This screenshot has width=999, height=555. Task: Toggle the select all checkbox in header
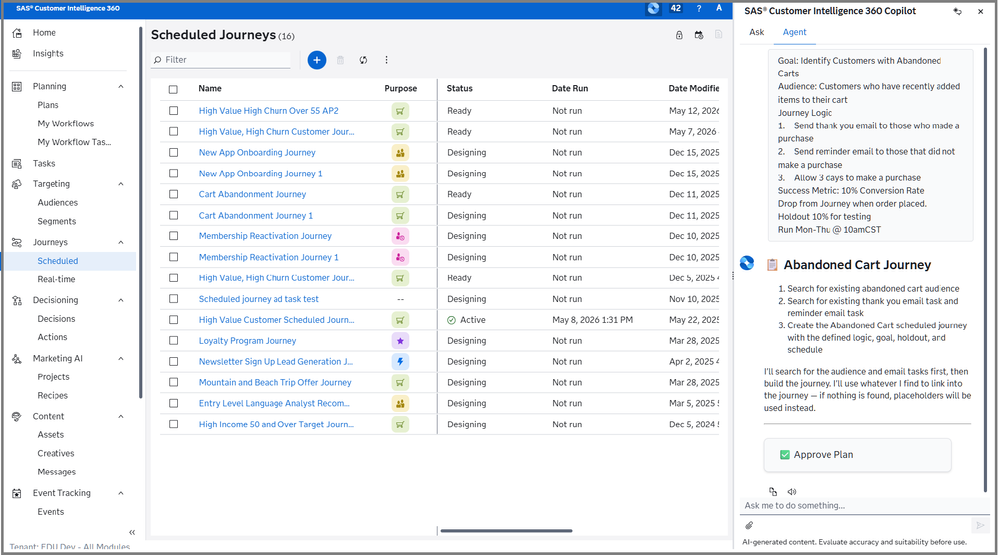(173, 89)
